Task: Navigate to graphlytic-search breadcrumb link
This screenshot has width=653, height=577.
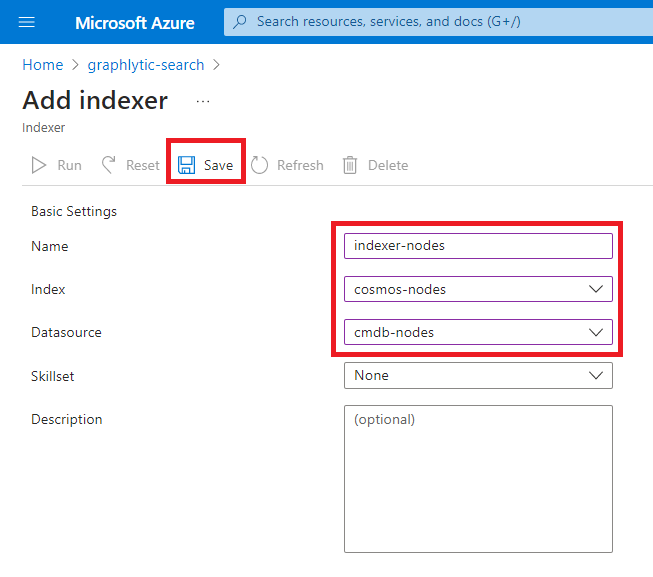Action: coord(146,65)
